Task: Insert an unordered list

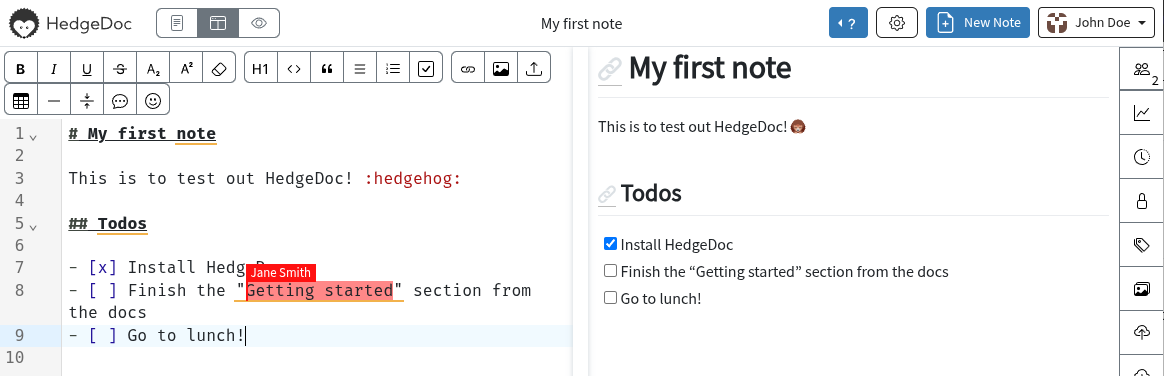Action: point(359,69)
